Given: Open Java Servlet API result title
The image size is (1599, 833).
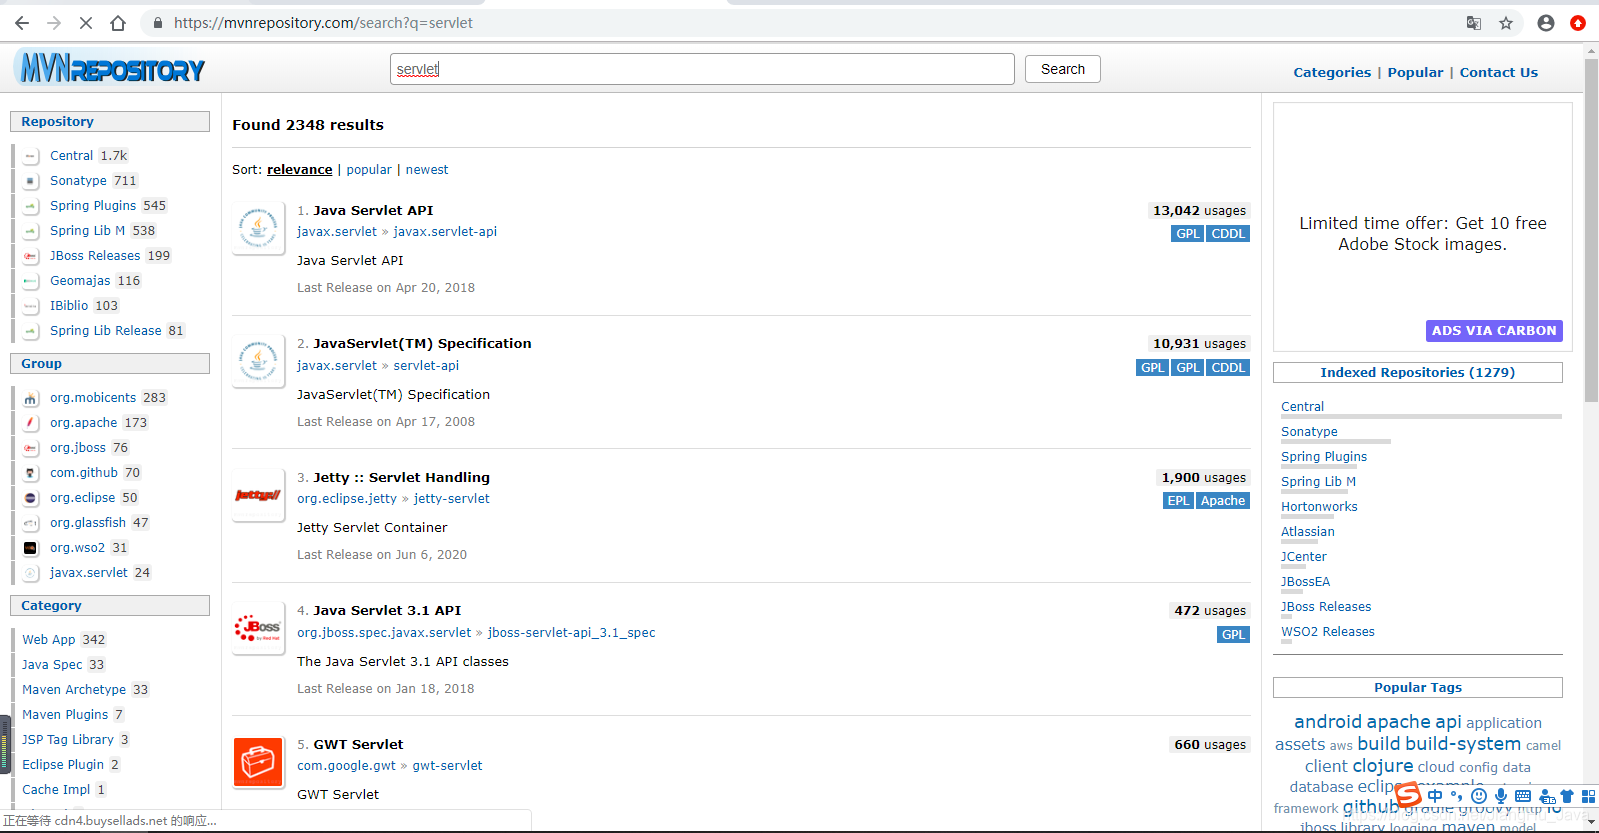Looking at the screenshot, I should click(x=373, y=211).
